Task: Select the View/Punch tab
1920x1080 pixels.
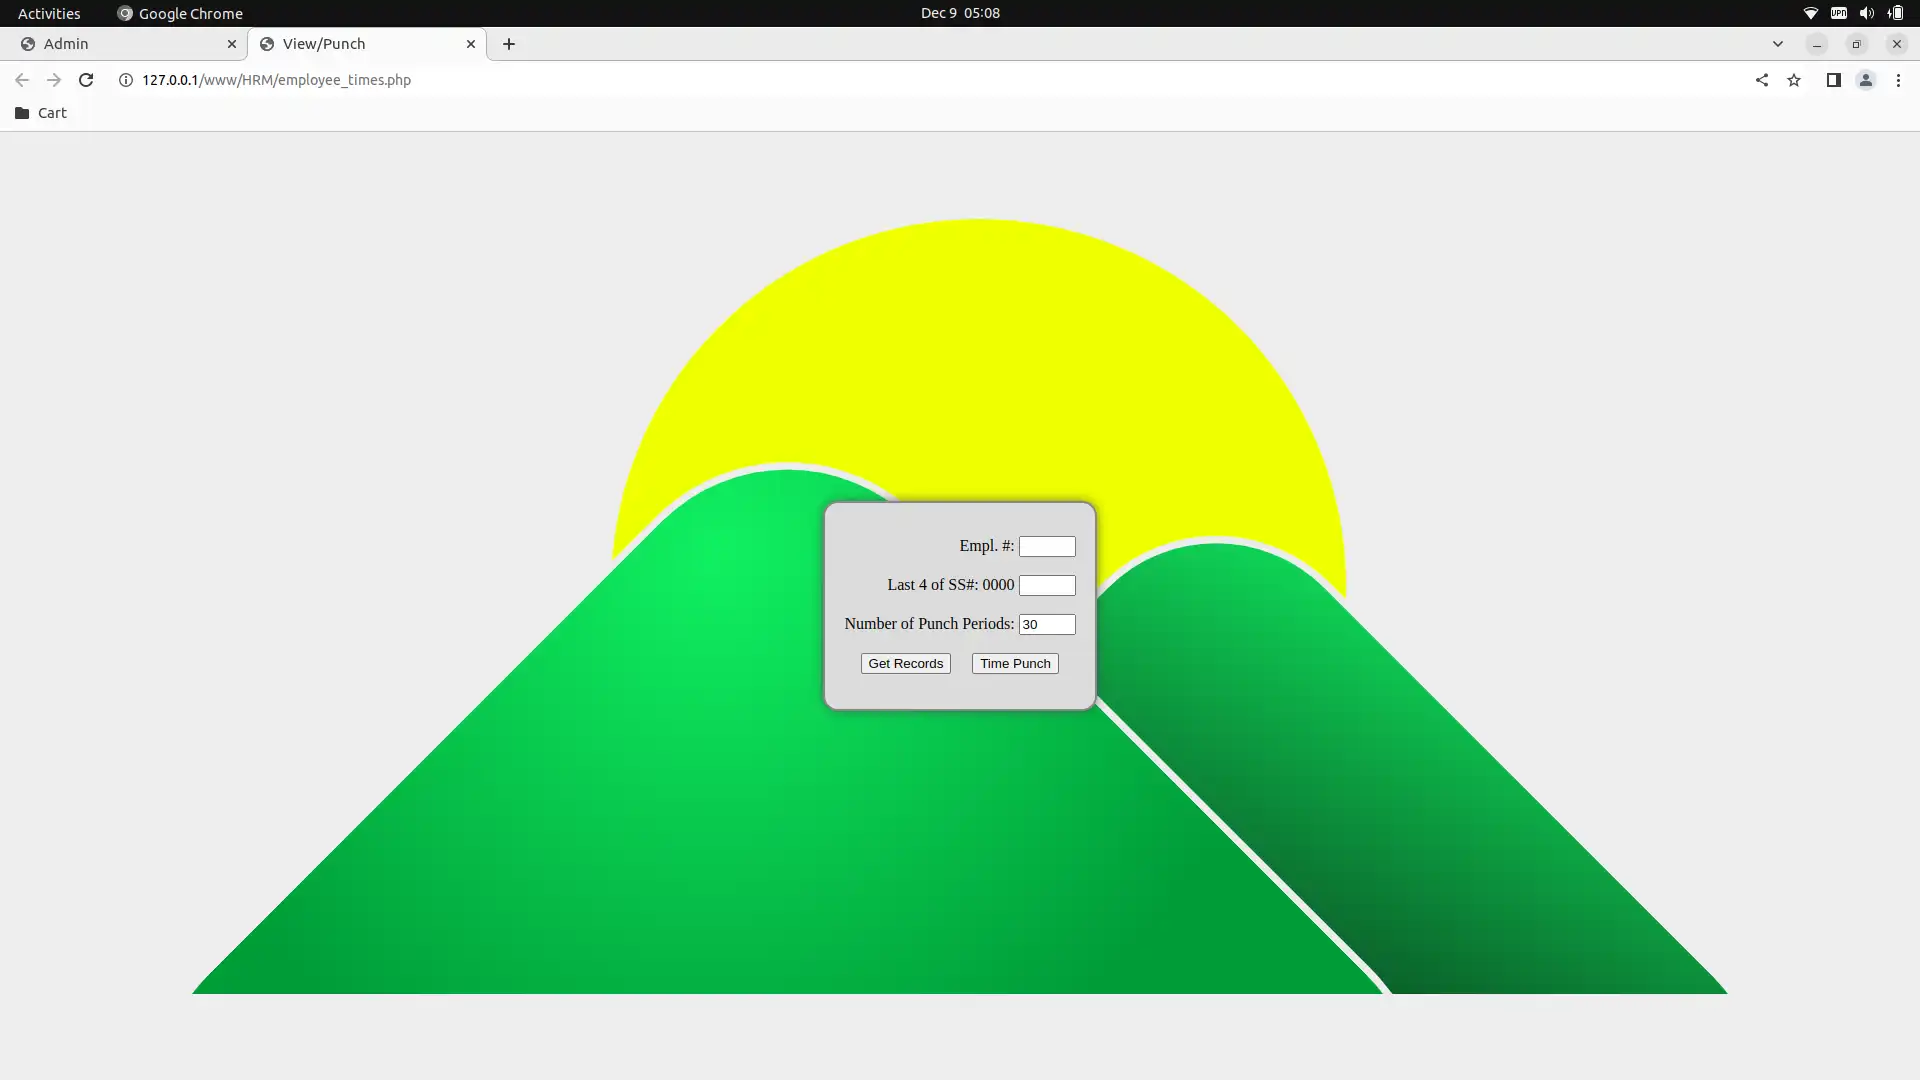Action: tap(324, 44)
